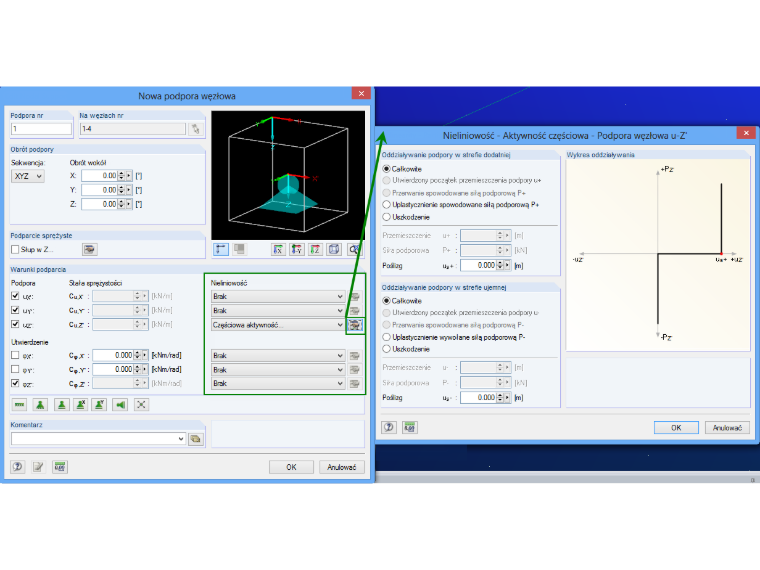Click the Poślizg uz- value field
The height and width of the screenshot is (570, 760).
click(x=478, y=397)
